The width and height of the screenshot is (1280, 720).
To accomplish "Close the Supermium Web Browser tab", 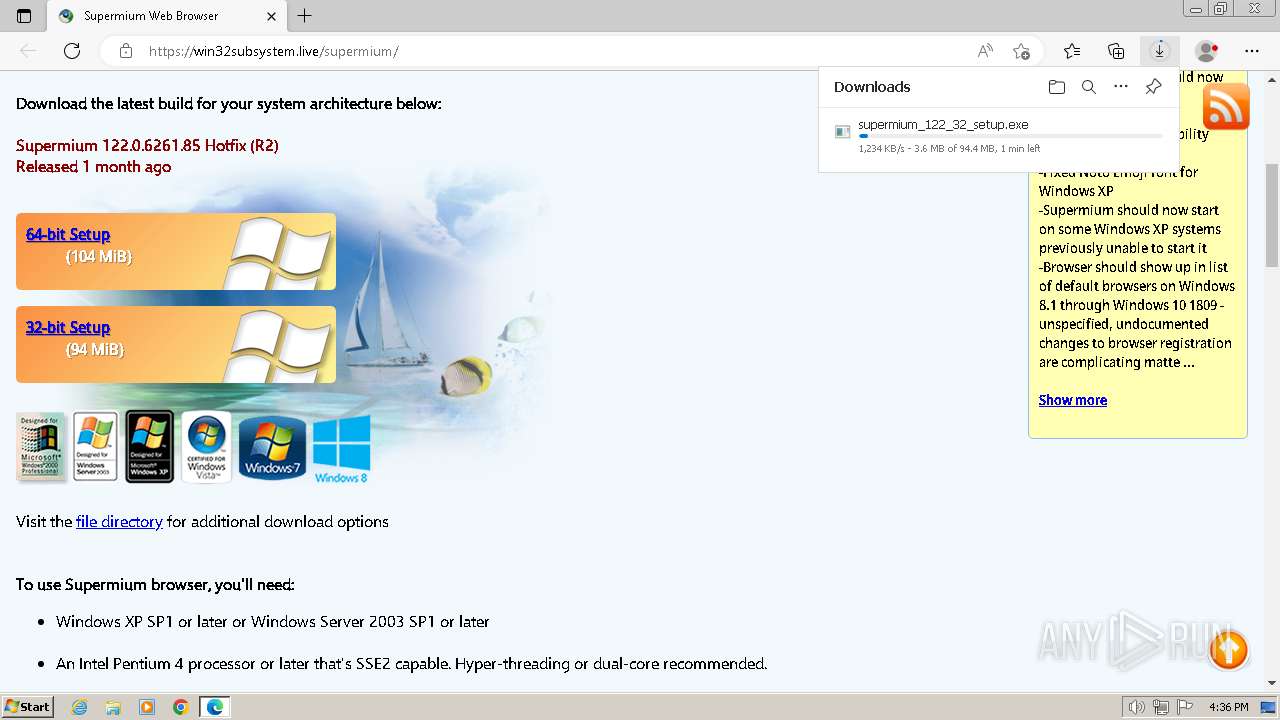I will coord(272,16).
